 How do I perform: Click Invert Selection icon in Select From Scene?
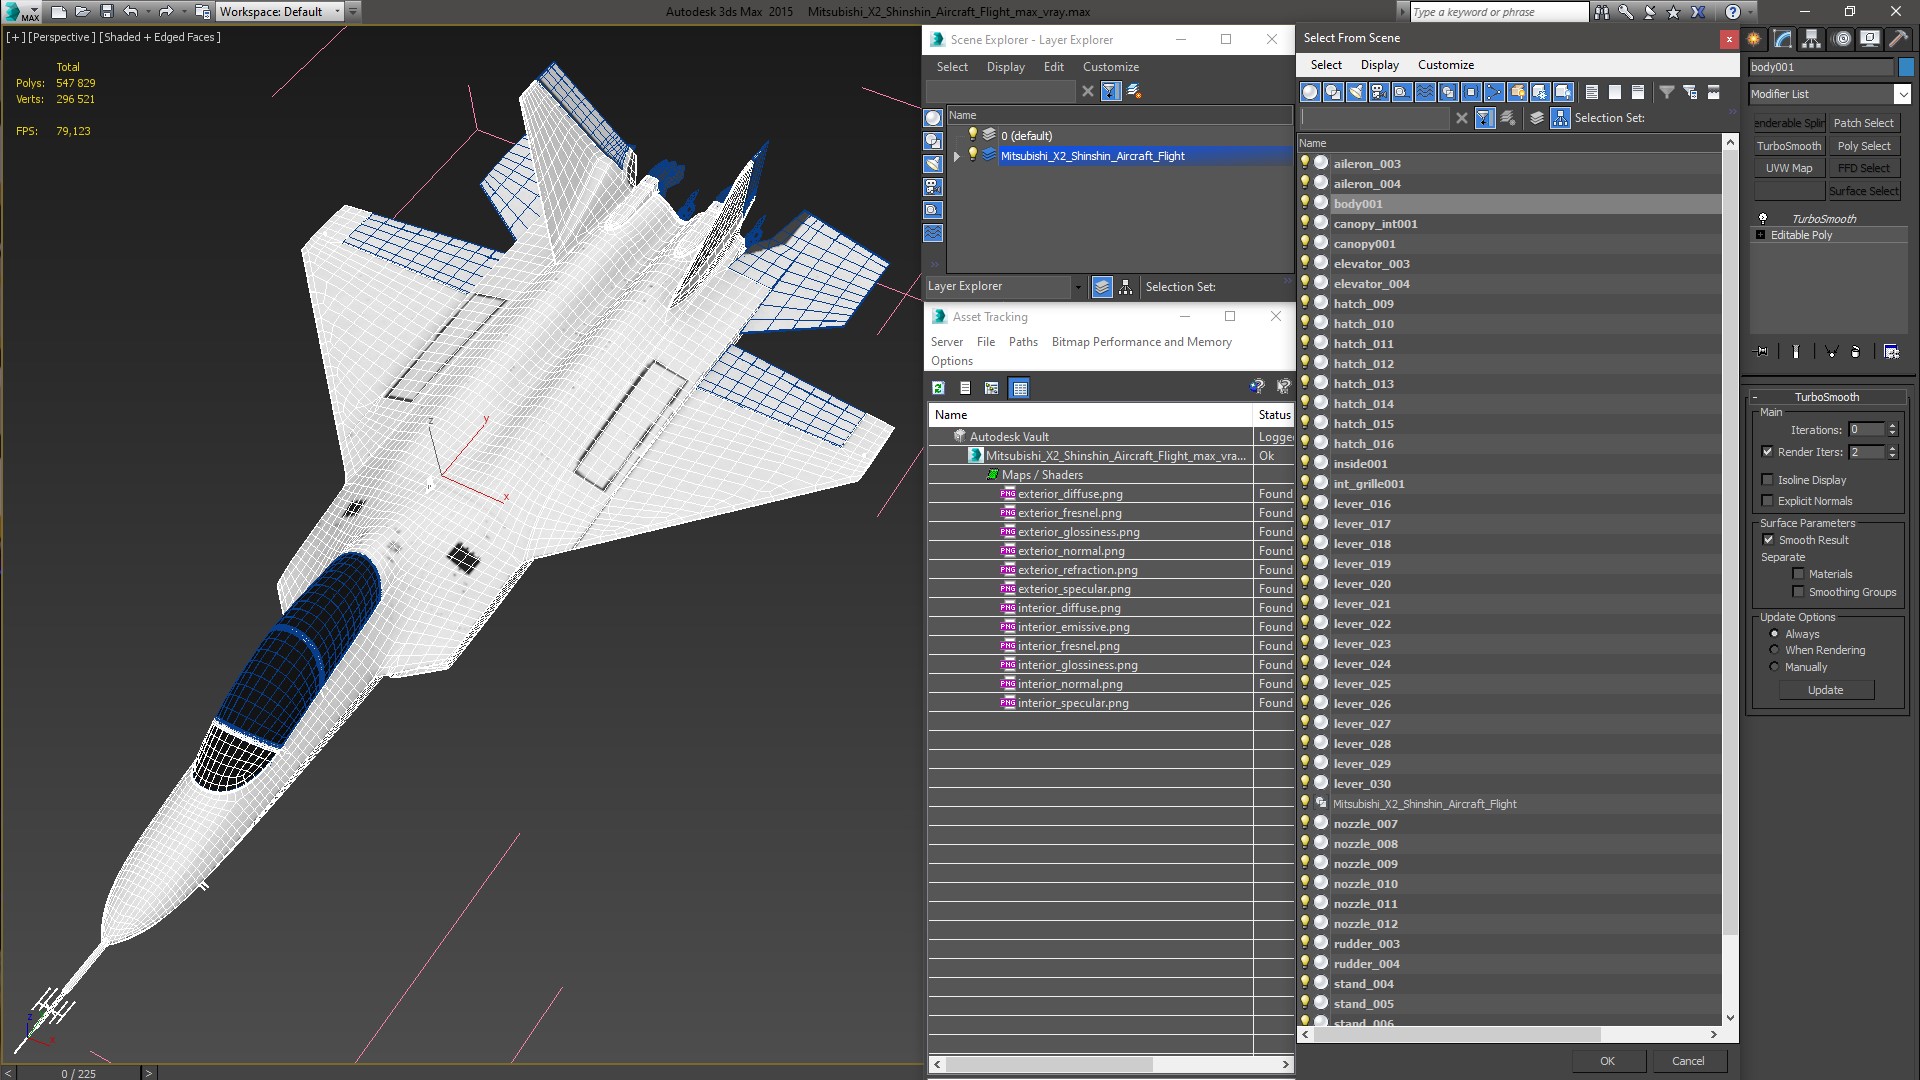1638,92
